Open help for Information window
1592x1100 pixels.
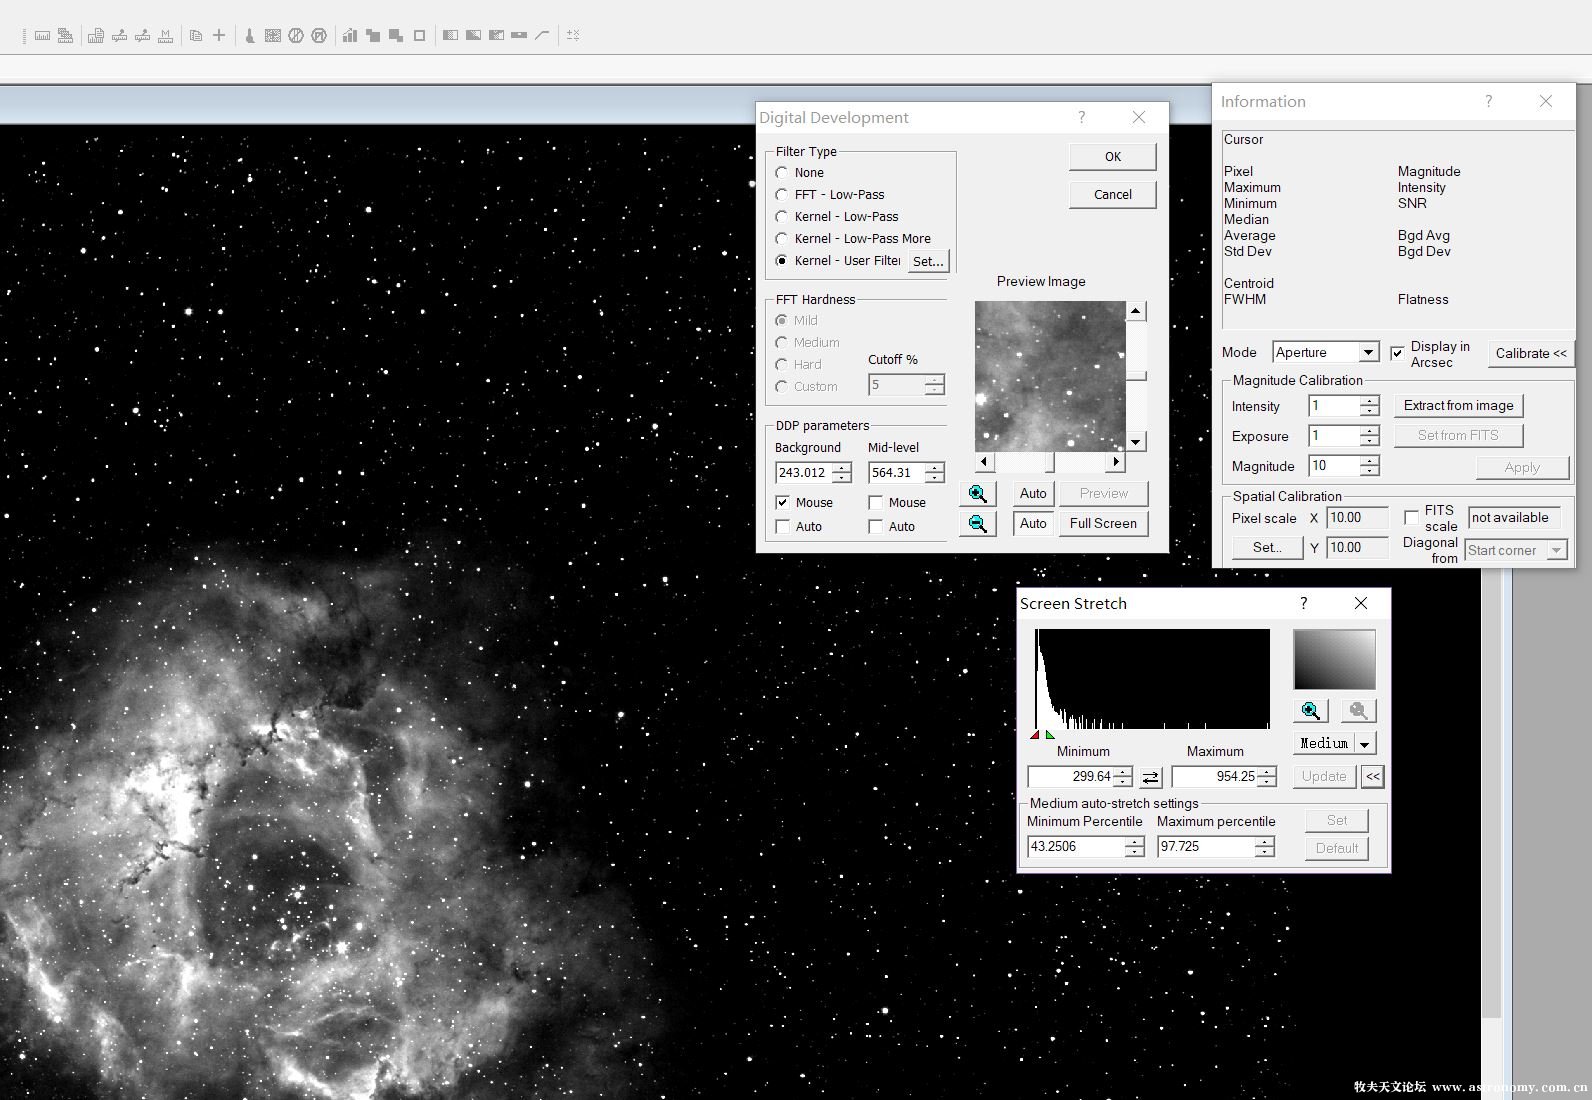(1488, 101)
